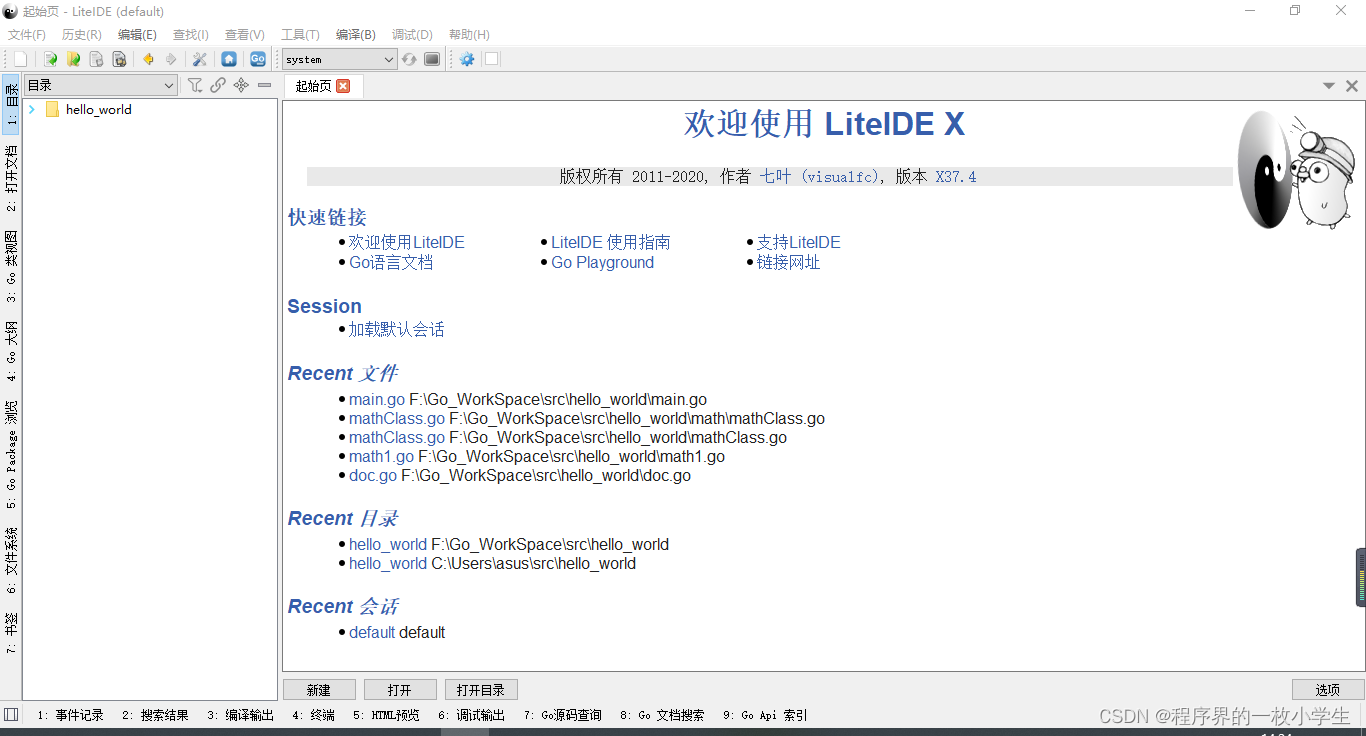Switch to the 4: Go 大纲 side tab
This screenshot has width=1366, height=736.
[11, 351]
